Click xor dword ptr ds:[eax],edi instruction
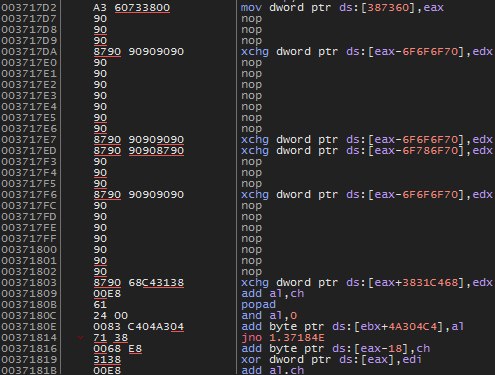 (x=331, y=360)
